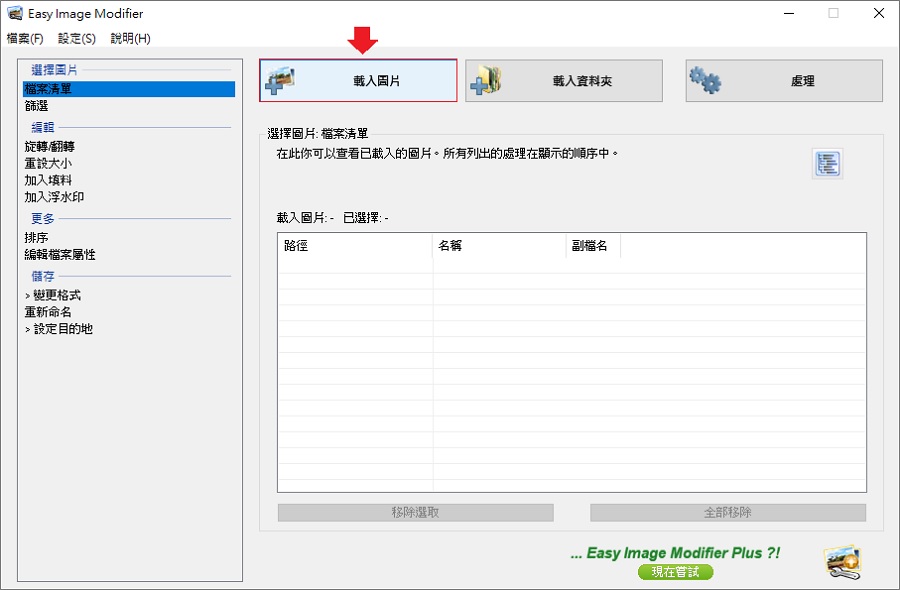The height and width of the screenshot is (590, 900).
Task: Click the 全部移除 button
Action: [x=728, y=513]
